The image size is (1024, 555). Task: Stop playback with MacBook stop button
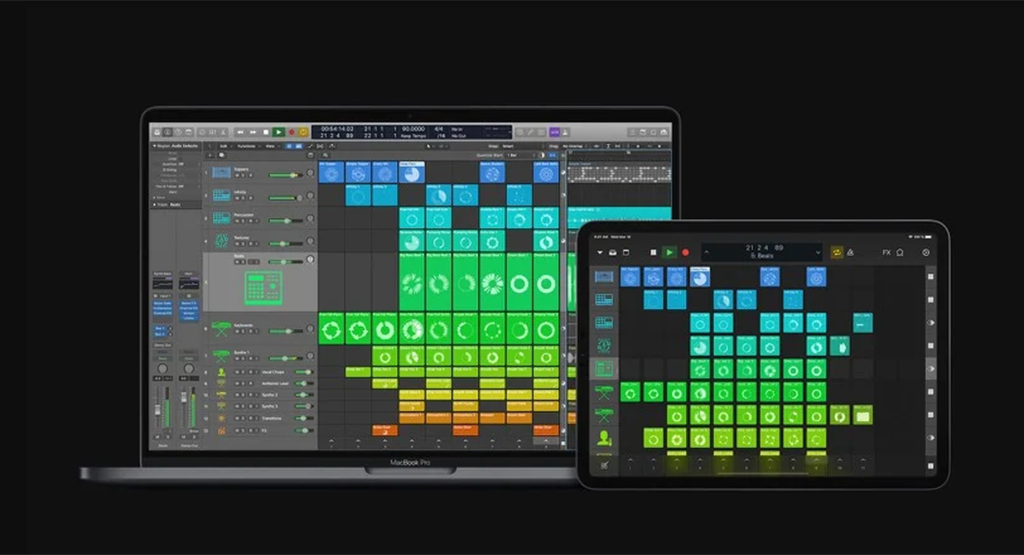(266, 132)
